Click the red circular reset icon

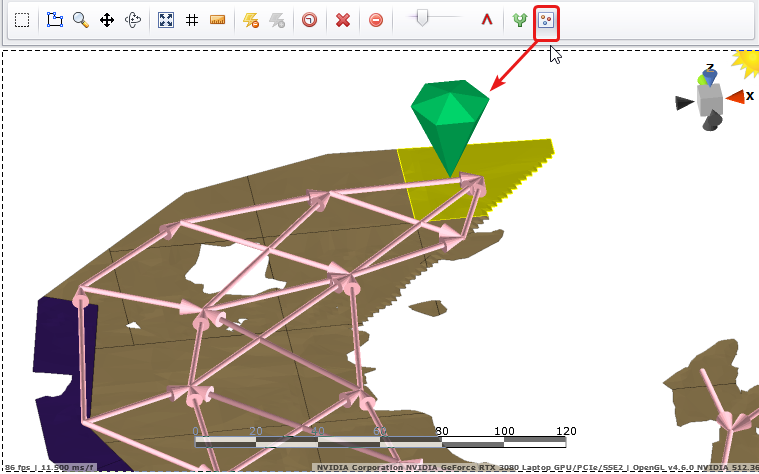(x=309, y=20)
